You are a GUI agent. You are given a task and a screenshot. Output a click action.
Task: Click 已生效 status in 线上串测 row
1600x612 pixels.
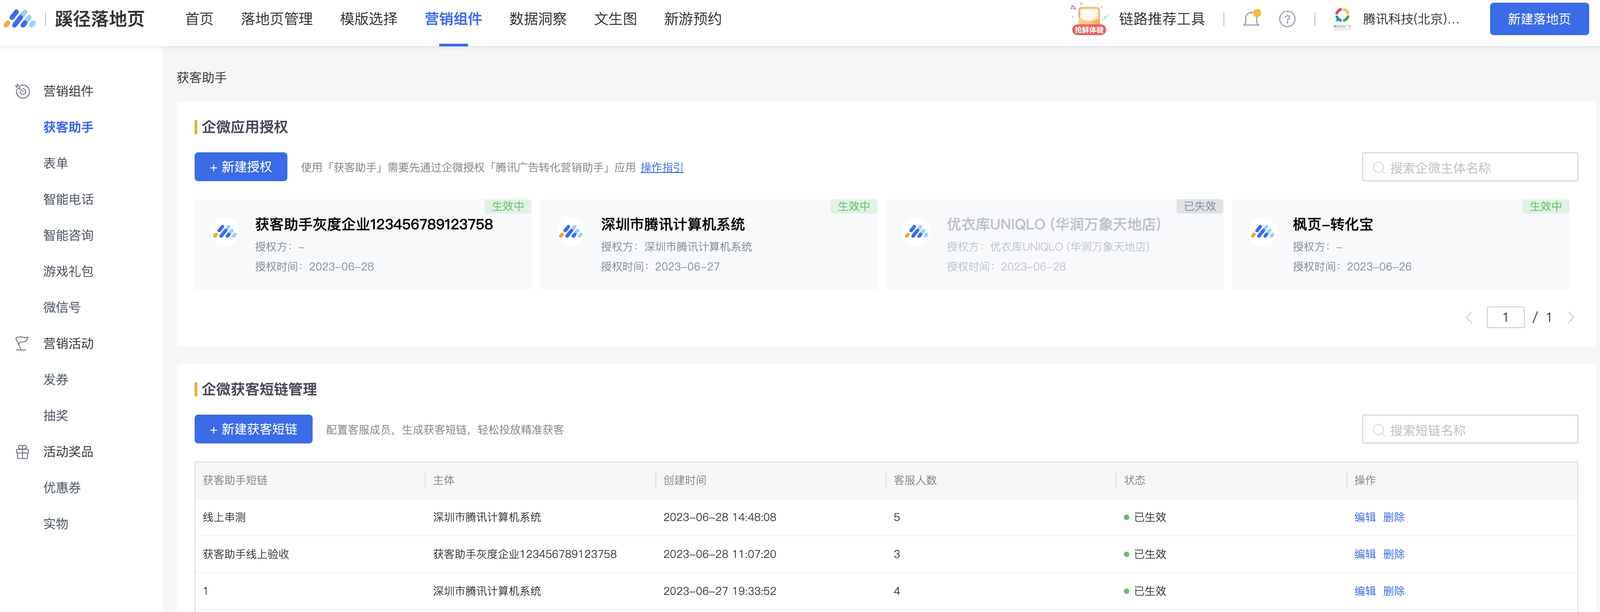(1145, 517)
